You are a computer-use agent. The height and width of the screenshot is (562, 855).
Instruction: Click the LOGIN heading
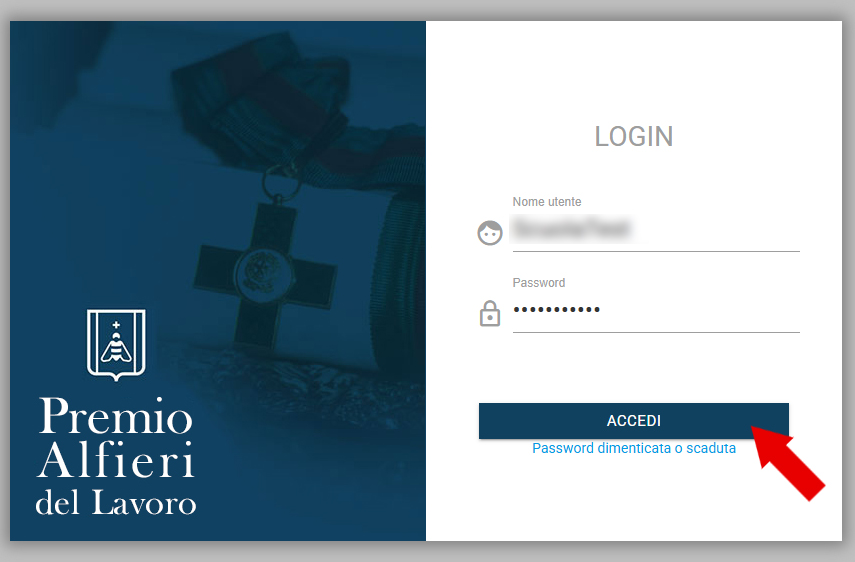[634, 136]
